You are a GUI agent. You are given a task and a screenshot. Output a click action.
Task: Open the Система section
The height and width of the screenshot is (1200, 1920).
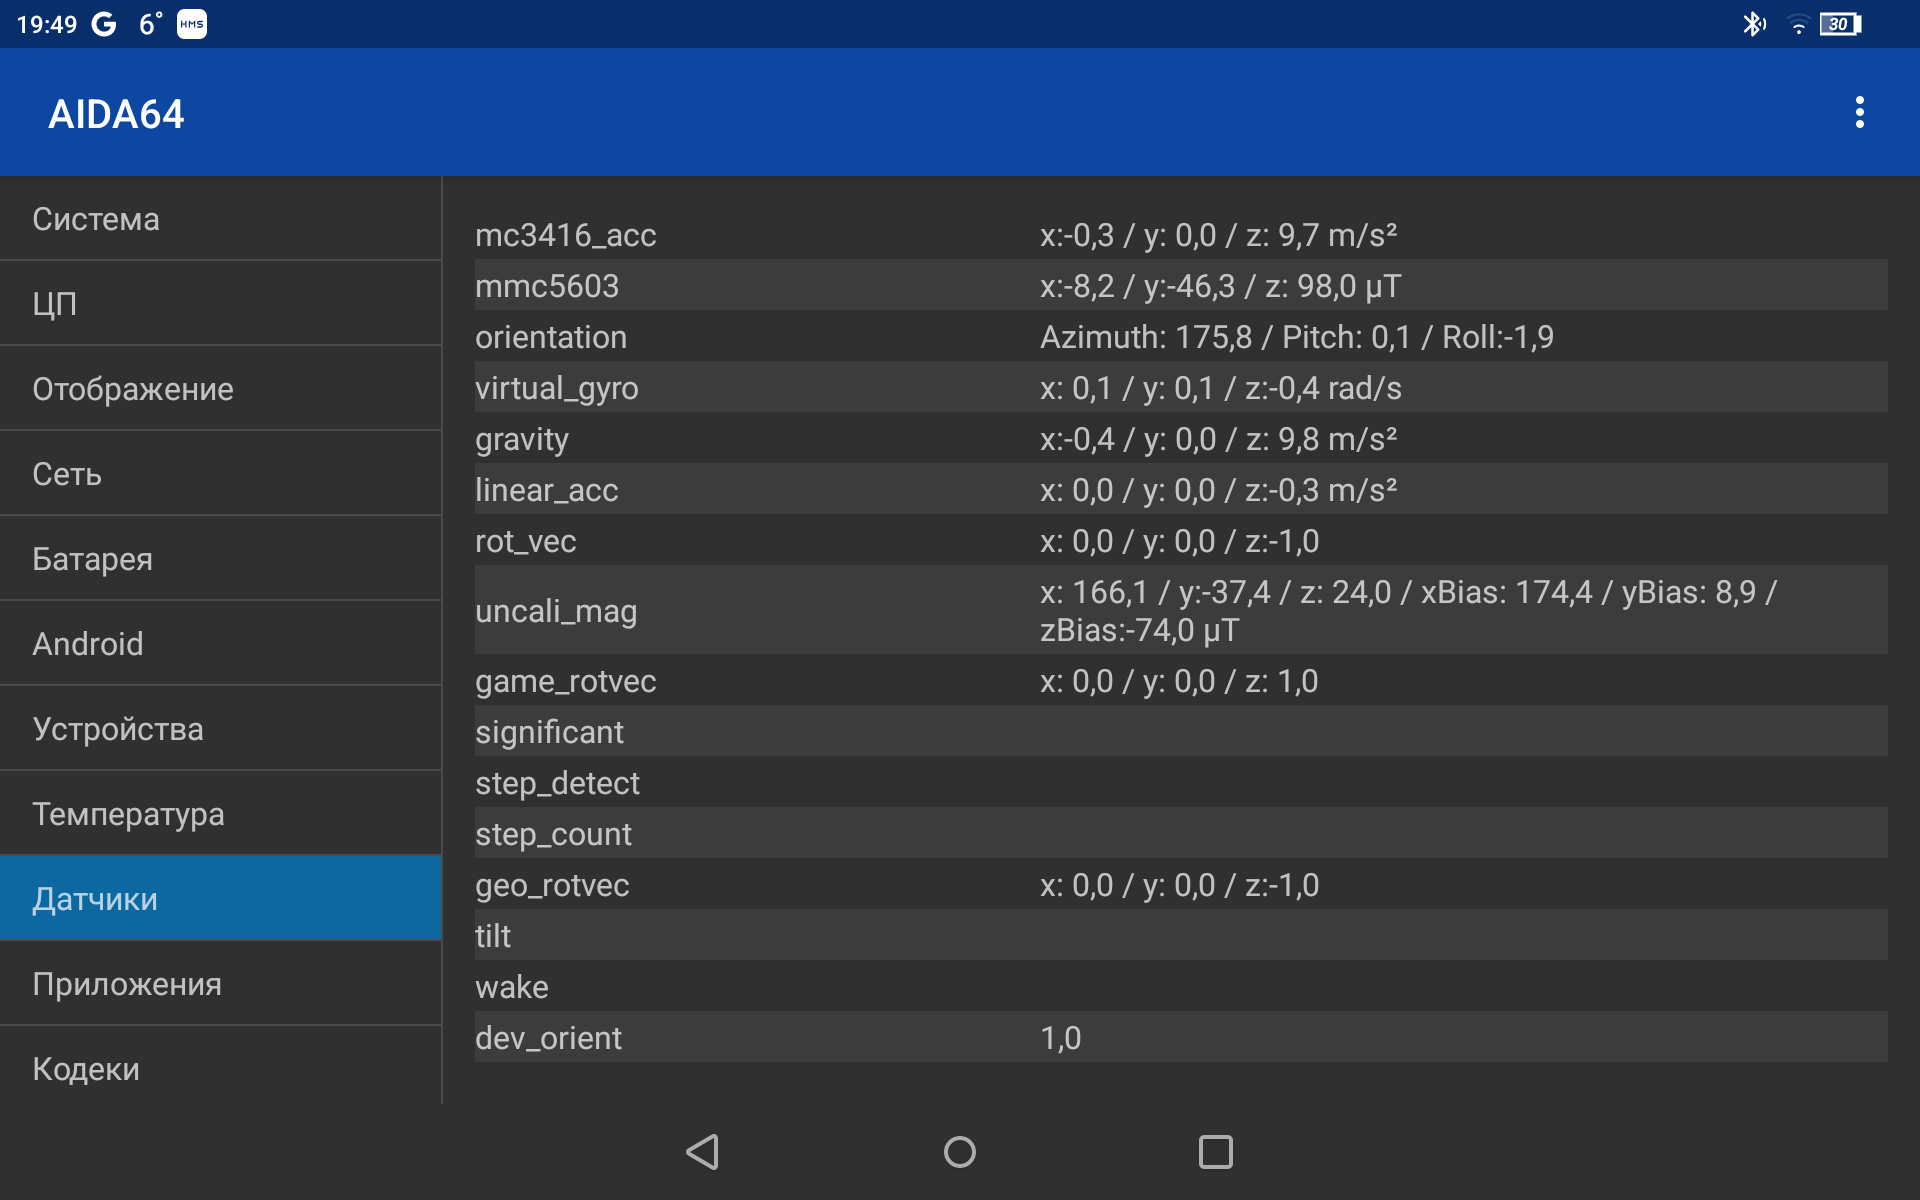[220, 219]
